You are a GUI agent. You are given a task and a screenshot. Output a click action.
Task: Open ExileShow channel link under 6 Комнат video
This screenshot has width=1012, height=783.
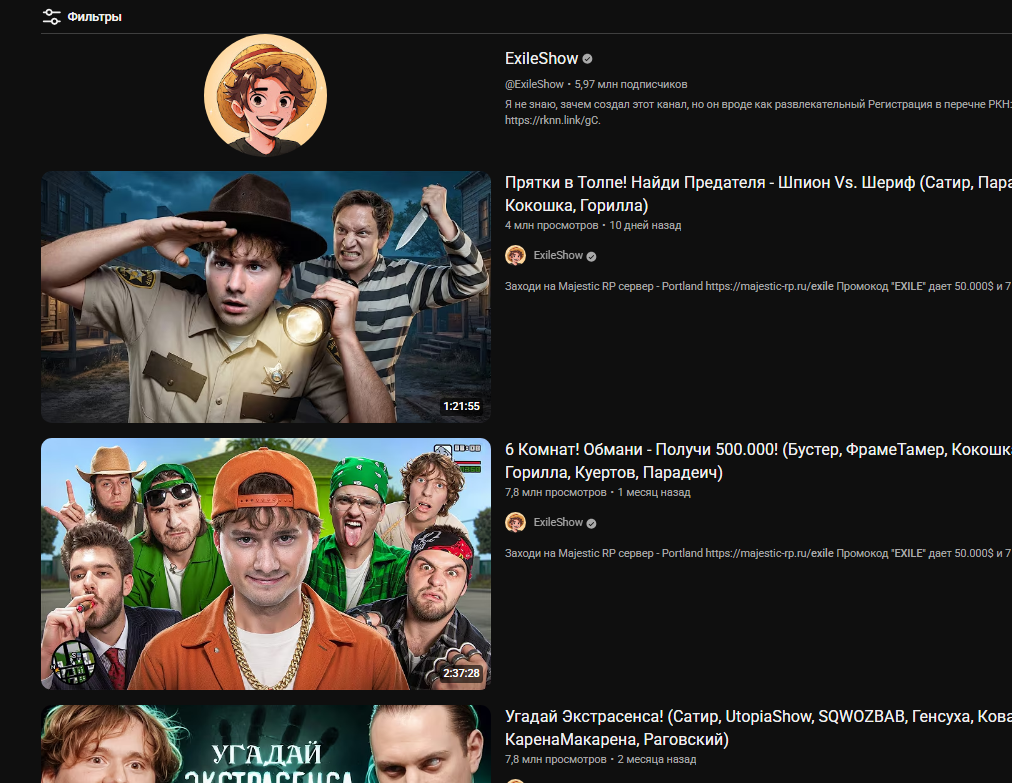tap(558, 522)
